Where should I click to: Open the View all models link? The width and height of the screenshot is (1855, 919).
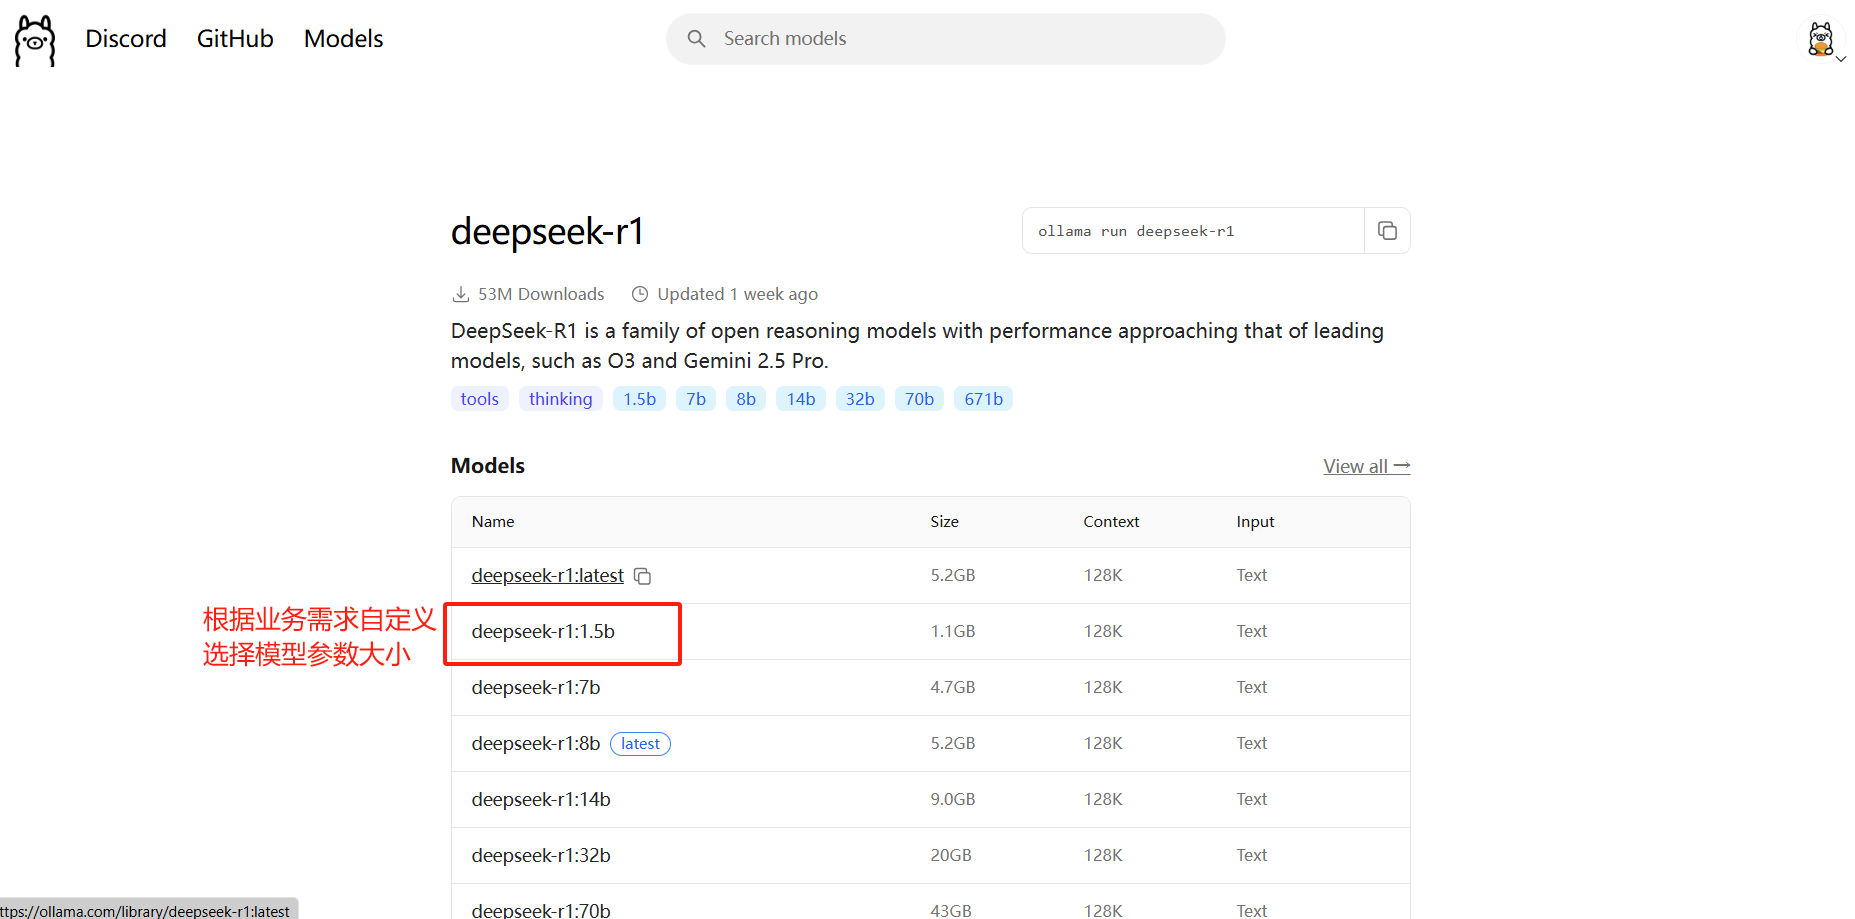[x=1366, y=466]
